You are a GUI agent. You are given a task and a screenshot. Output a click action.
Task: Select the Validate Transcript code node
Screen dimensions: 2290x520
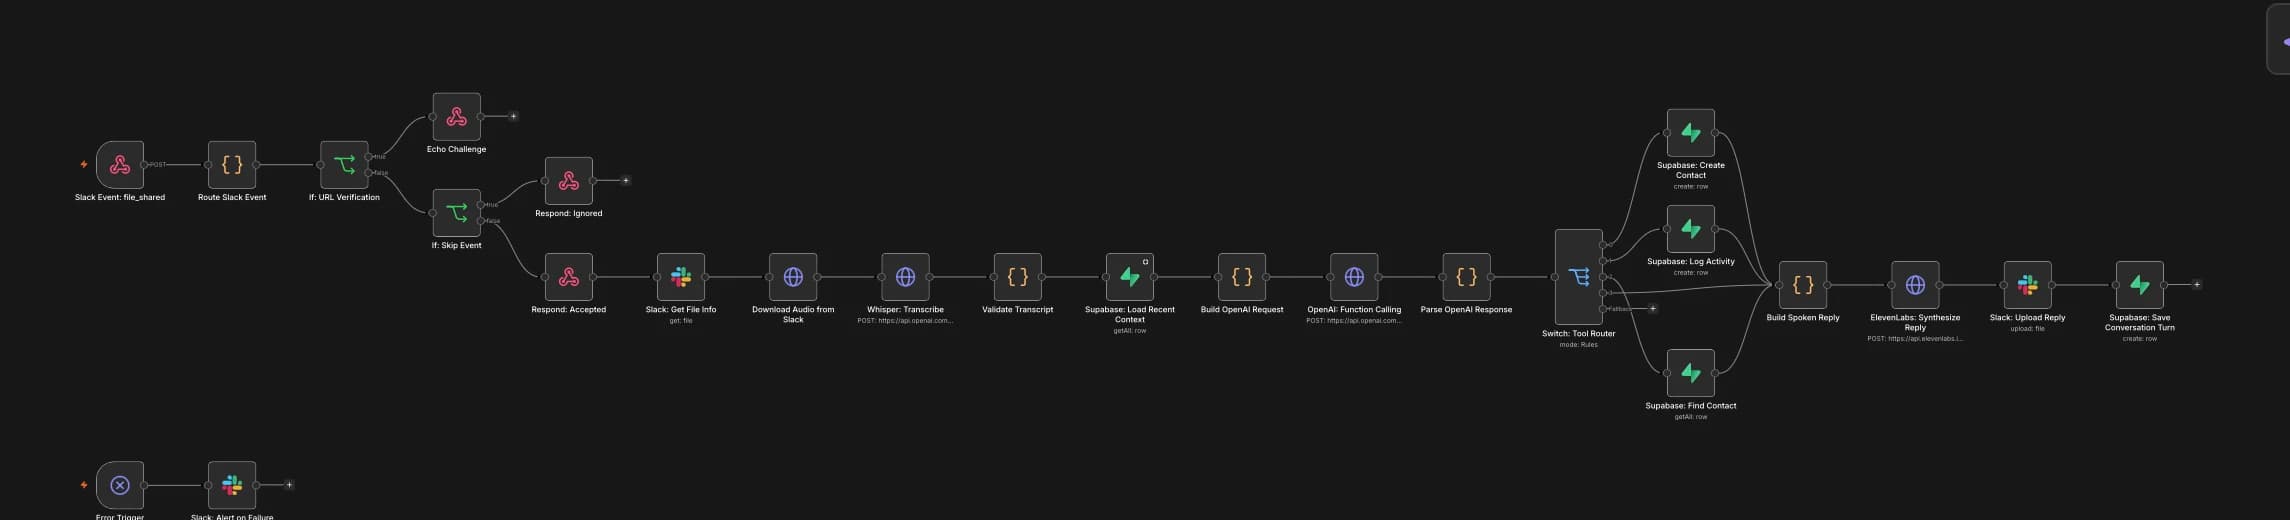coord(1018,277)
